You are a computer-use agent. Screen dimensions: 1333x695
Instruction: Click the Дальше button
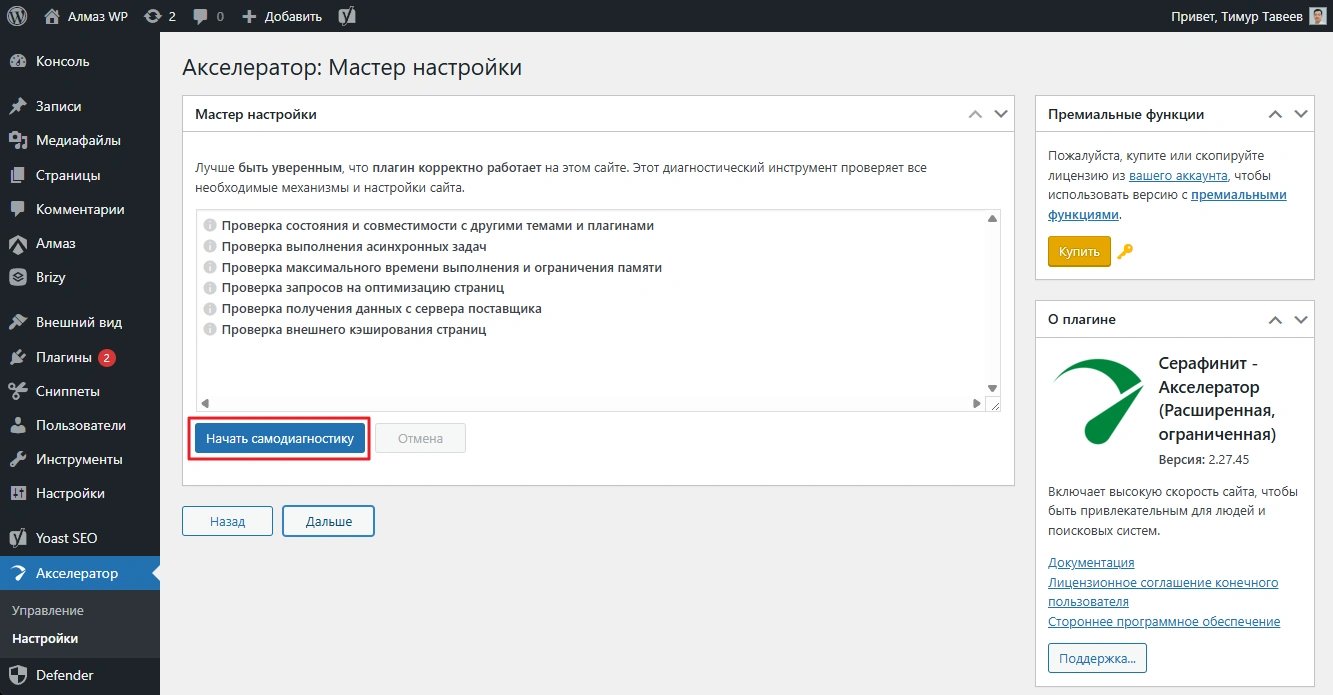point(328,521)
